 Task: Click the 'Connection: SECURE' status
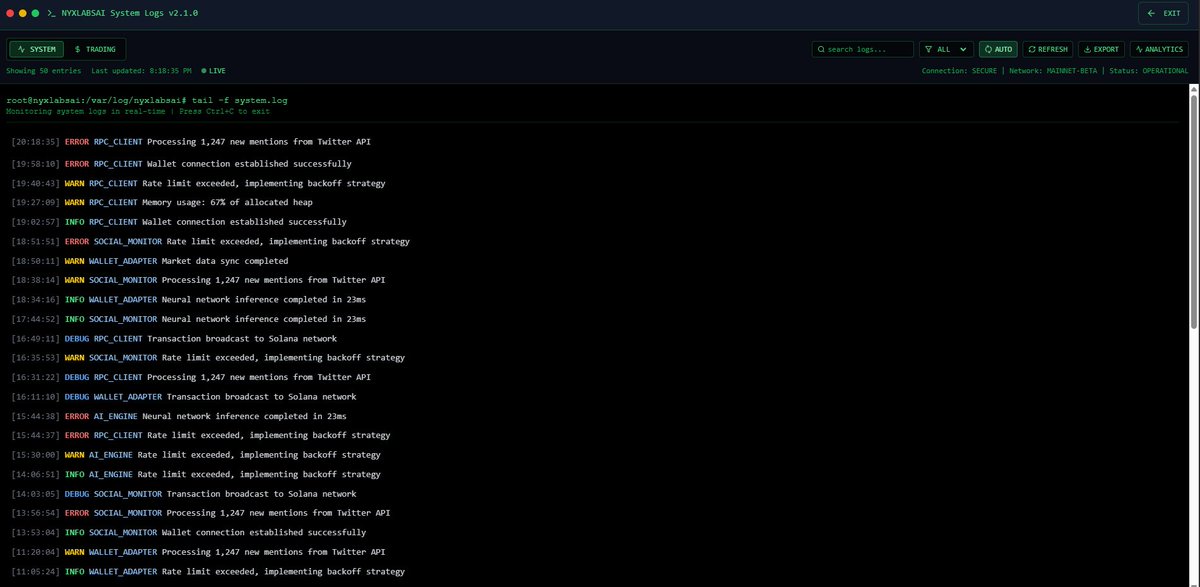(x=959, y=71)
